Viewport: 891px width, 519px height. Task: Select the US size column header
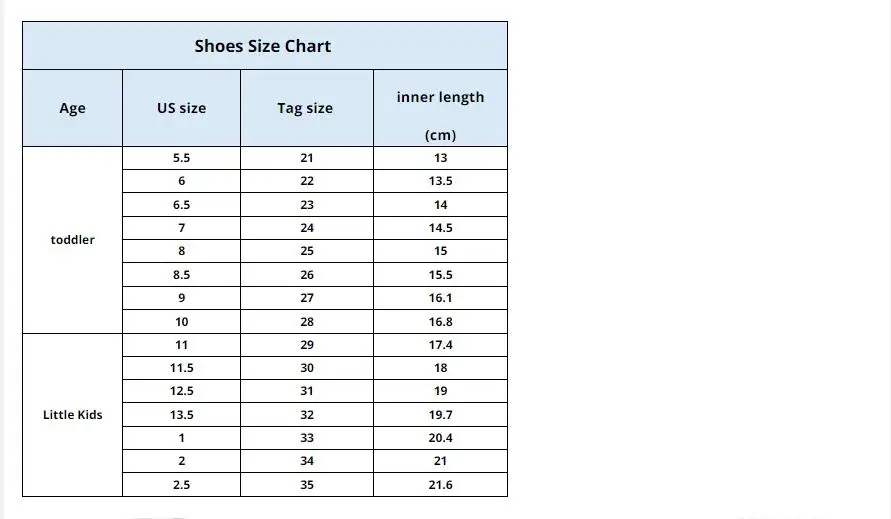click(x=181, y=108)
